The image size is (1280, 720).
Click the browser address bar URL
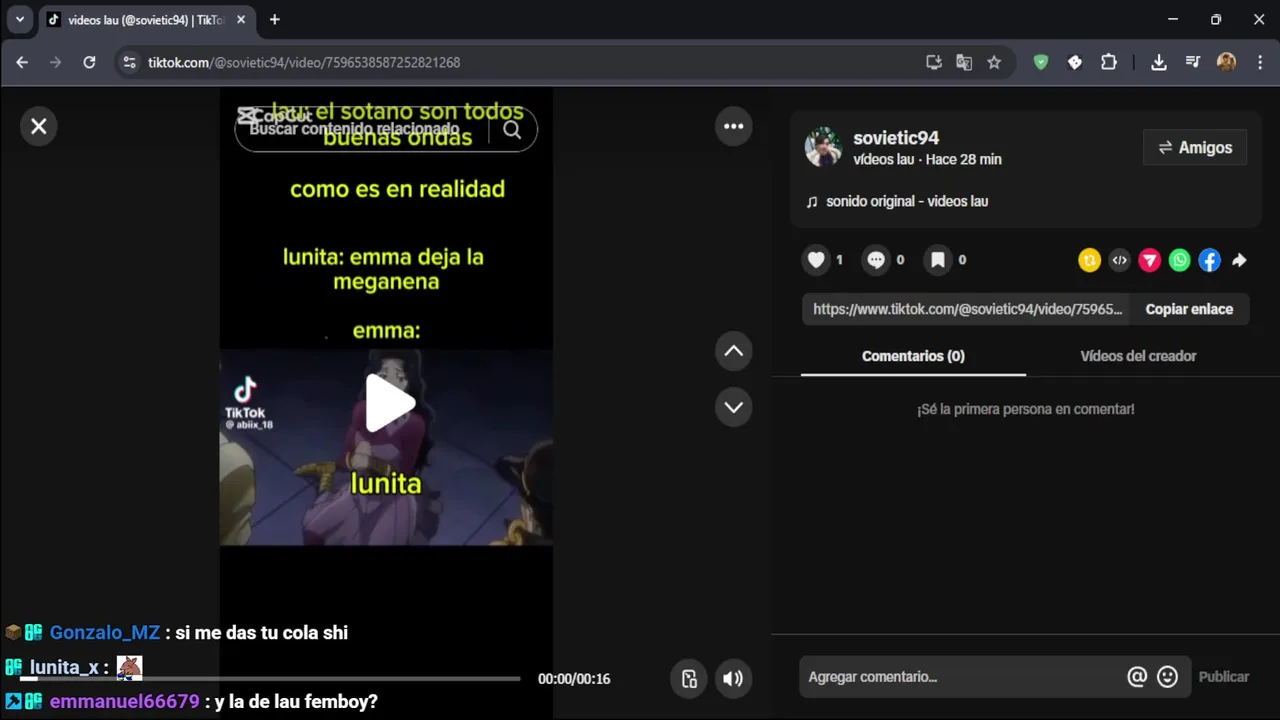[304, 62]
